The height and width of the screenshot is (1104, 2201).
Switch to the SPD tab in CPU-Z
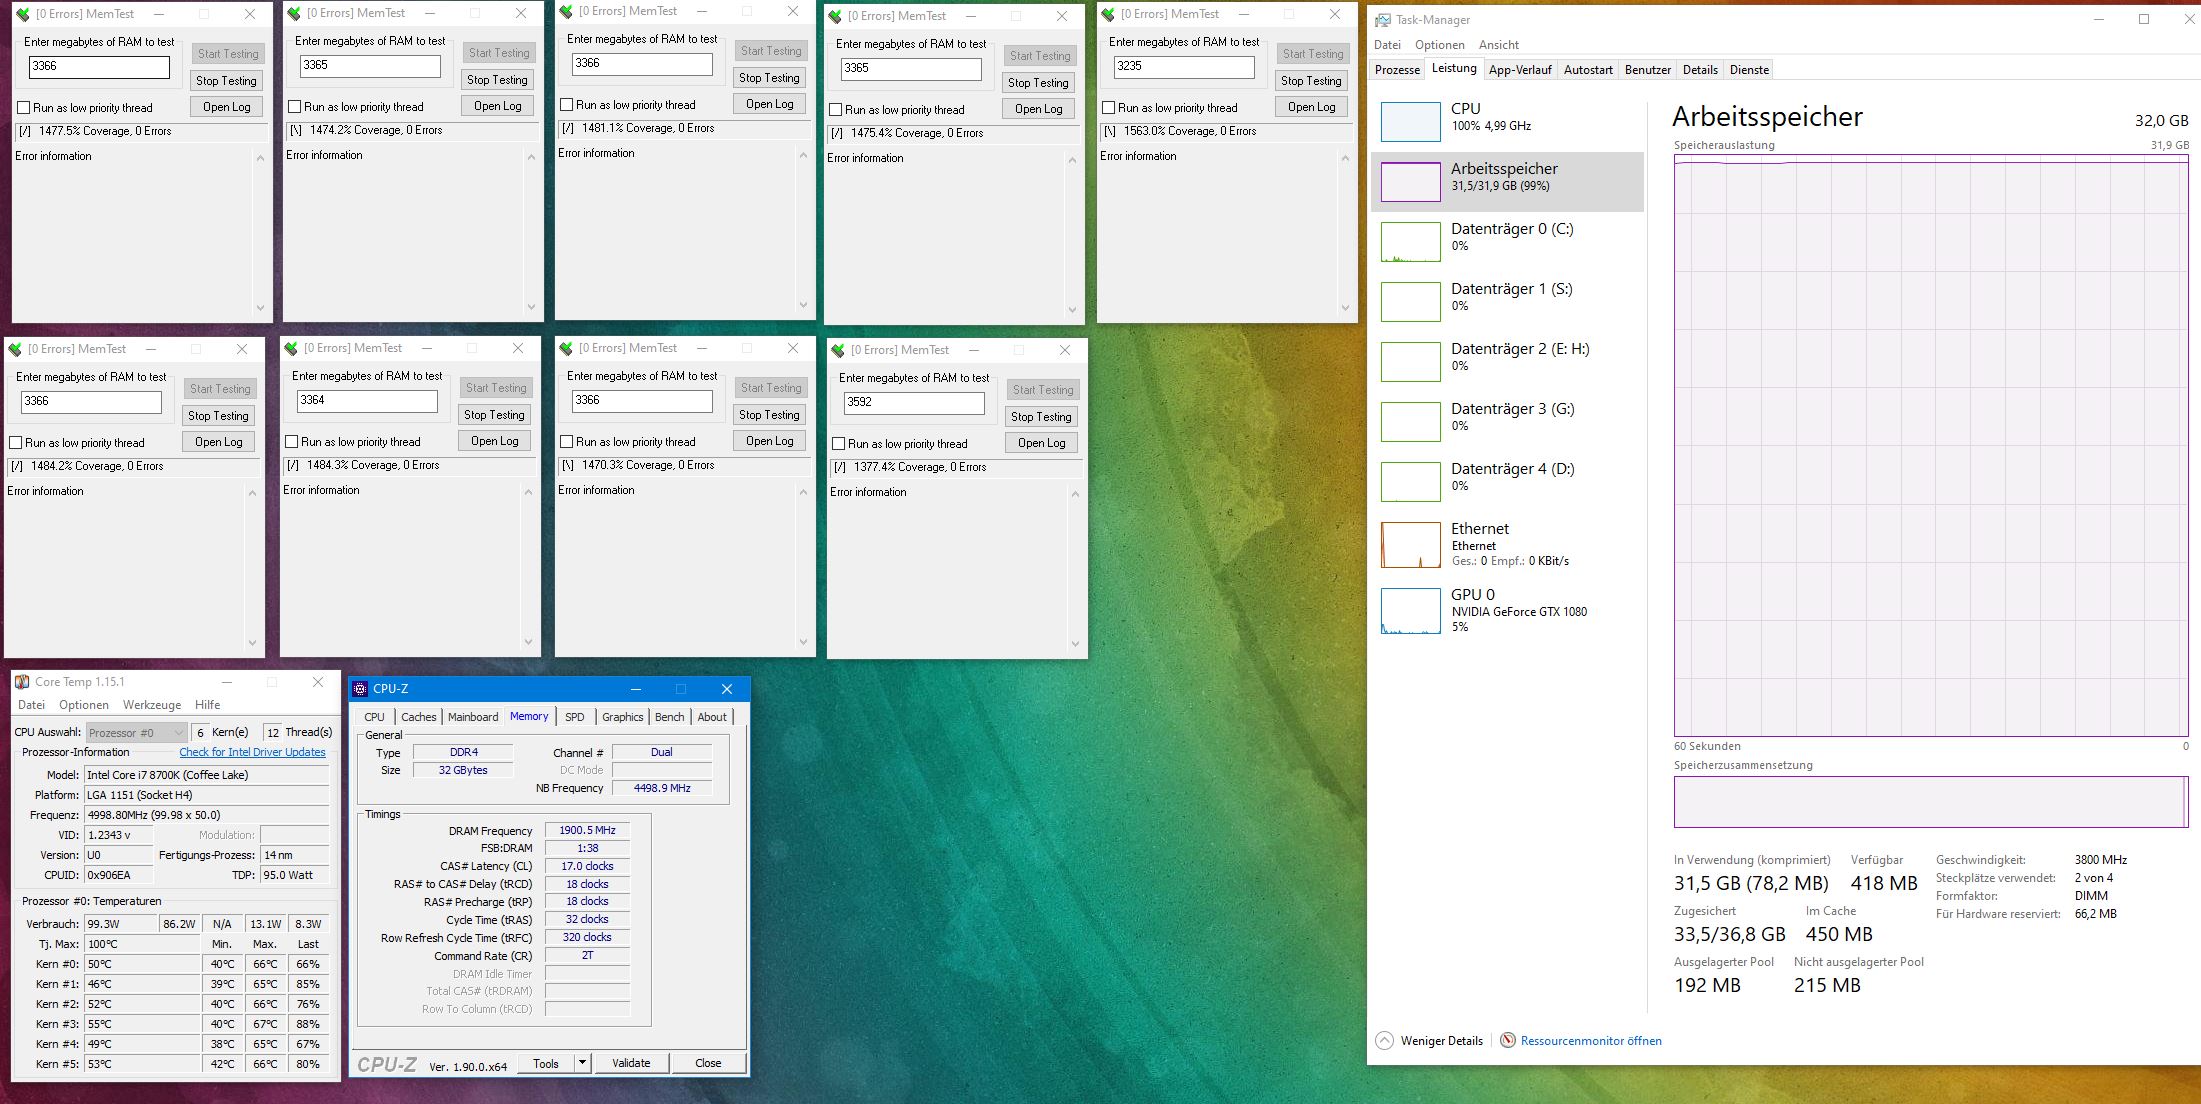(574, 717)
